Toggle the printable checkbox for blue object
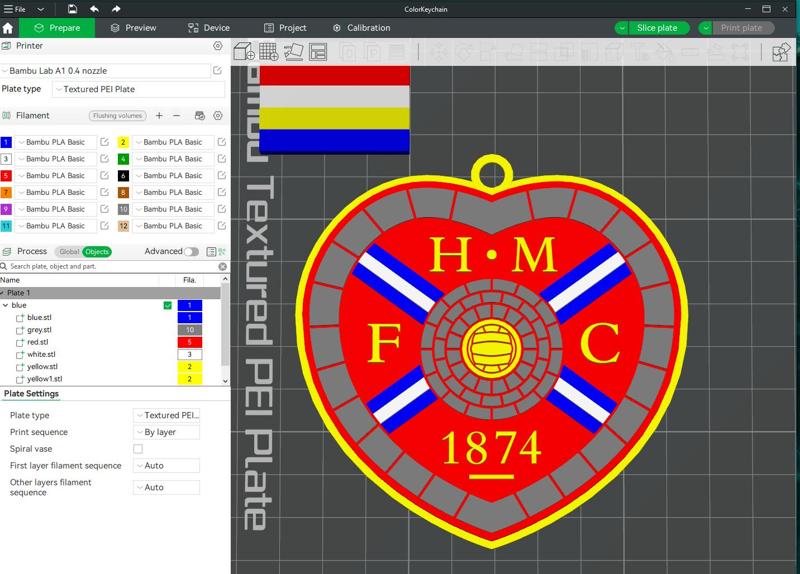The image size is (800, 574). pyautogui.click(x=167, y=305)
